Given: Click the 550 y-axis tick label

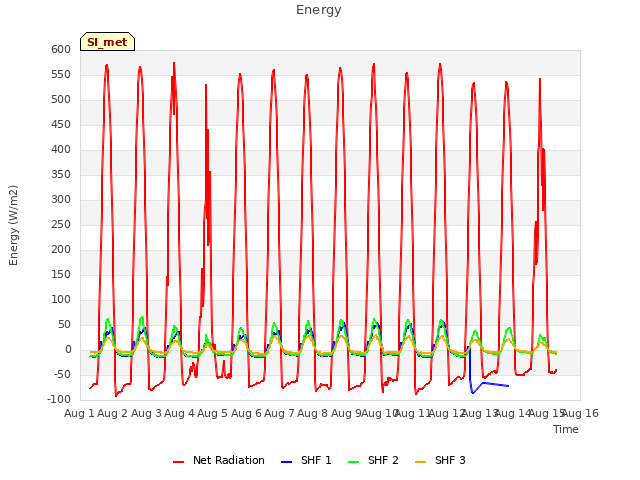Looking at the screenshot, I should 61,75.
